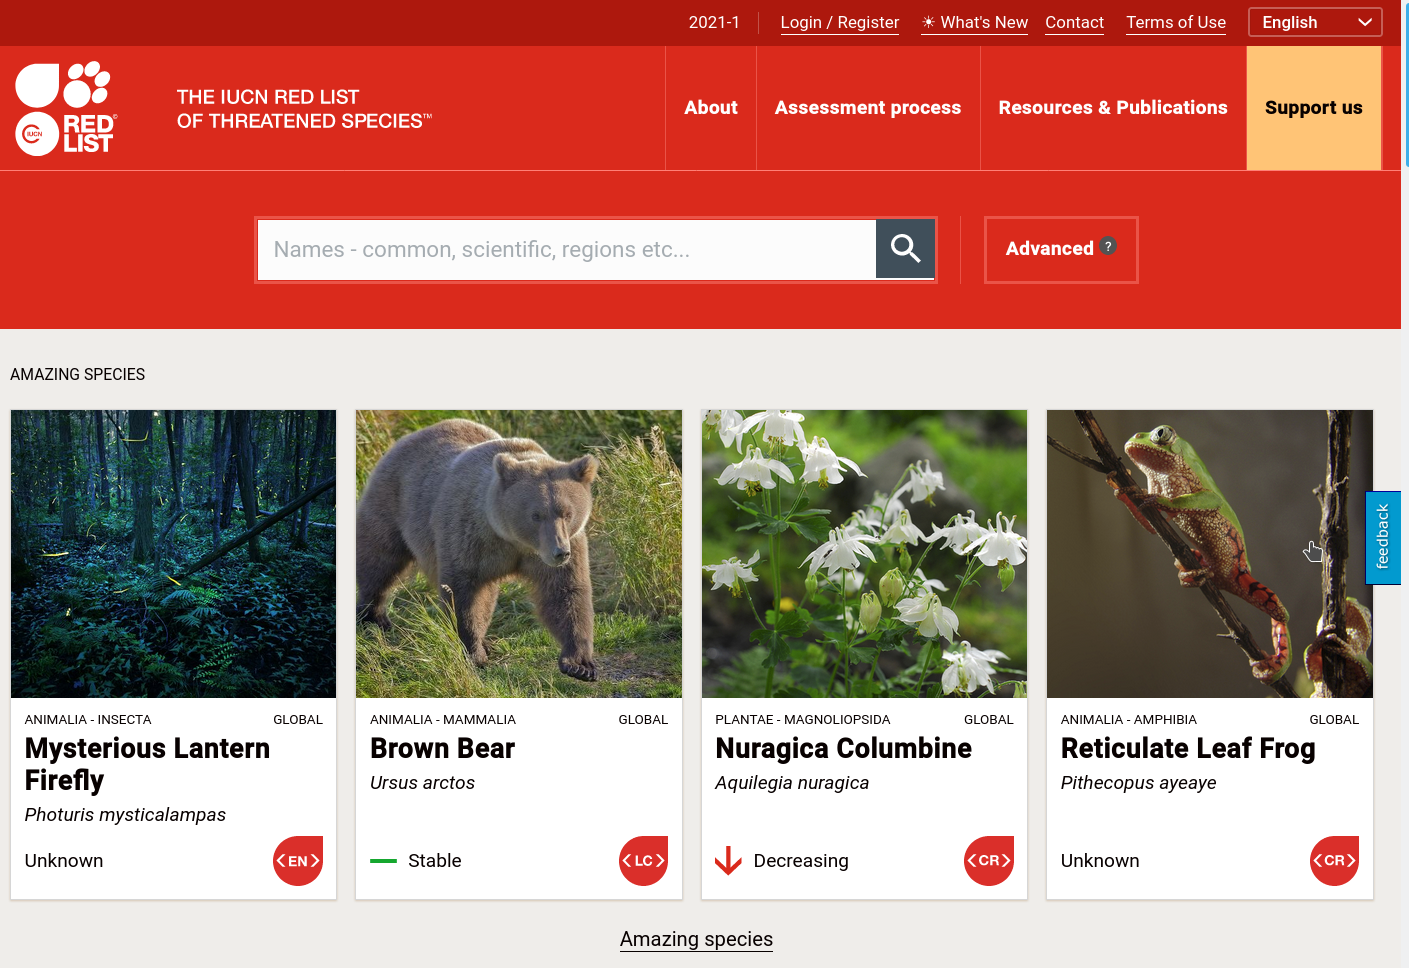Open the What's New link
Viewport: 1409px width, 968px height.
[975, 22]
